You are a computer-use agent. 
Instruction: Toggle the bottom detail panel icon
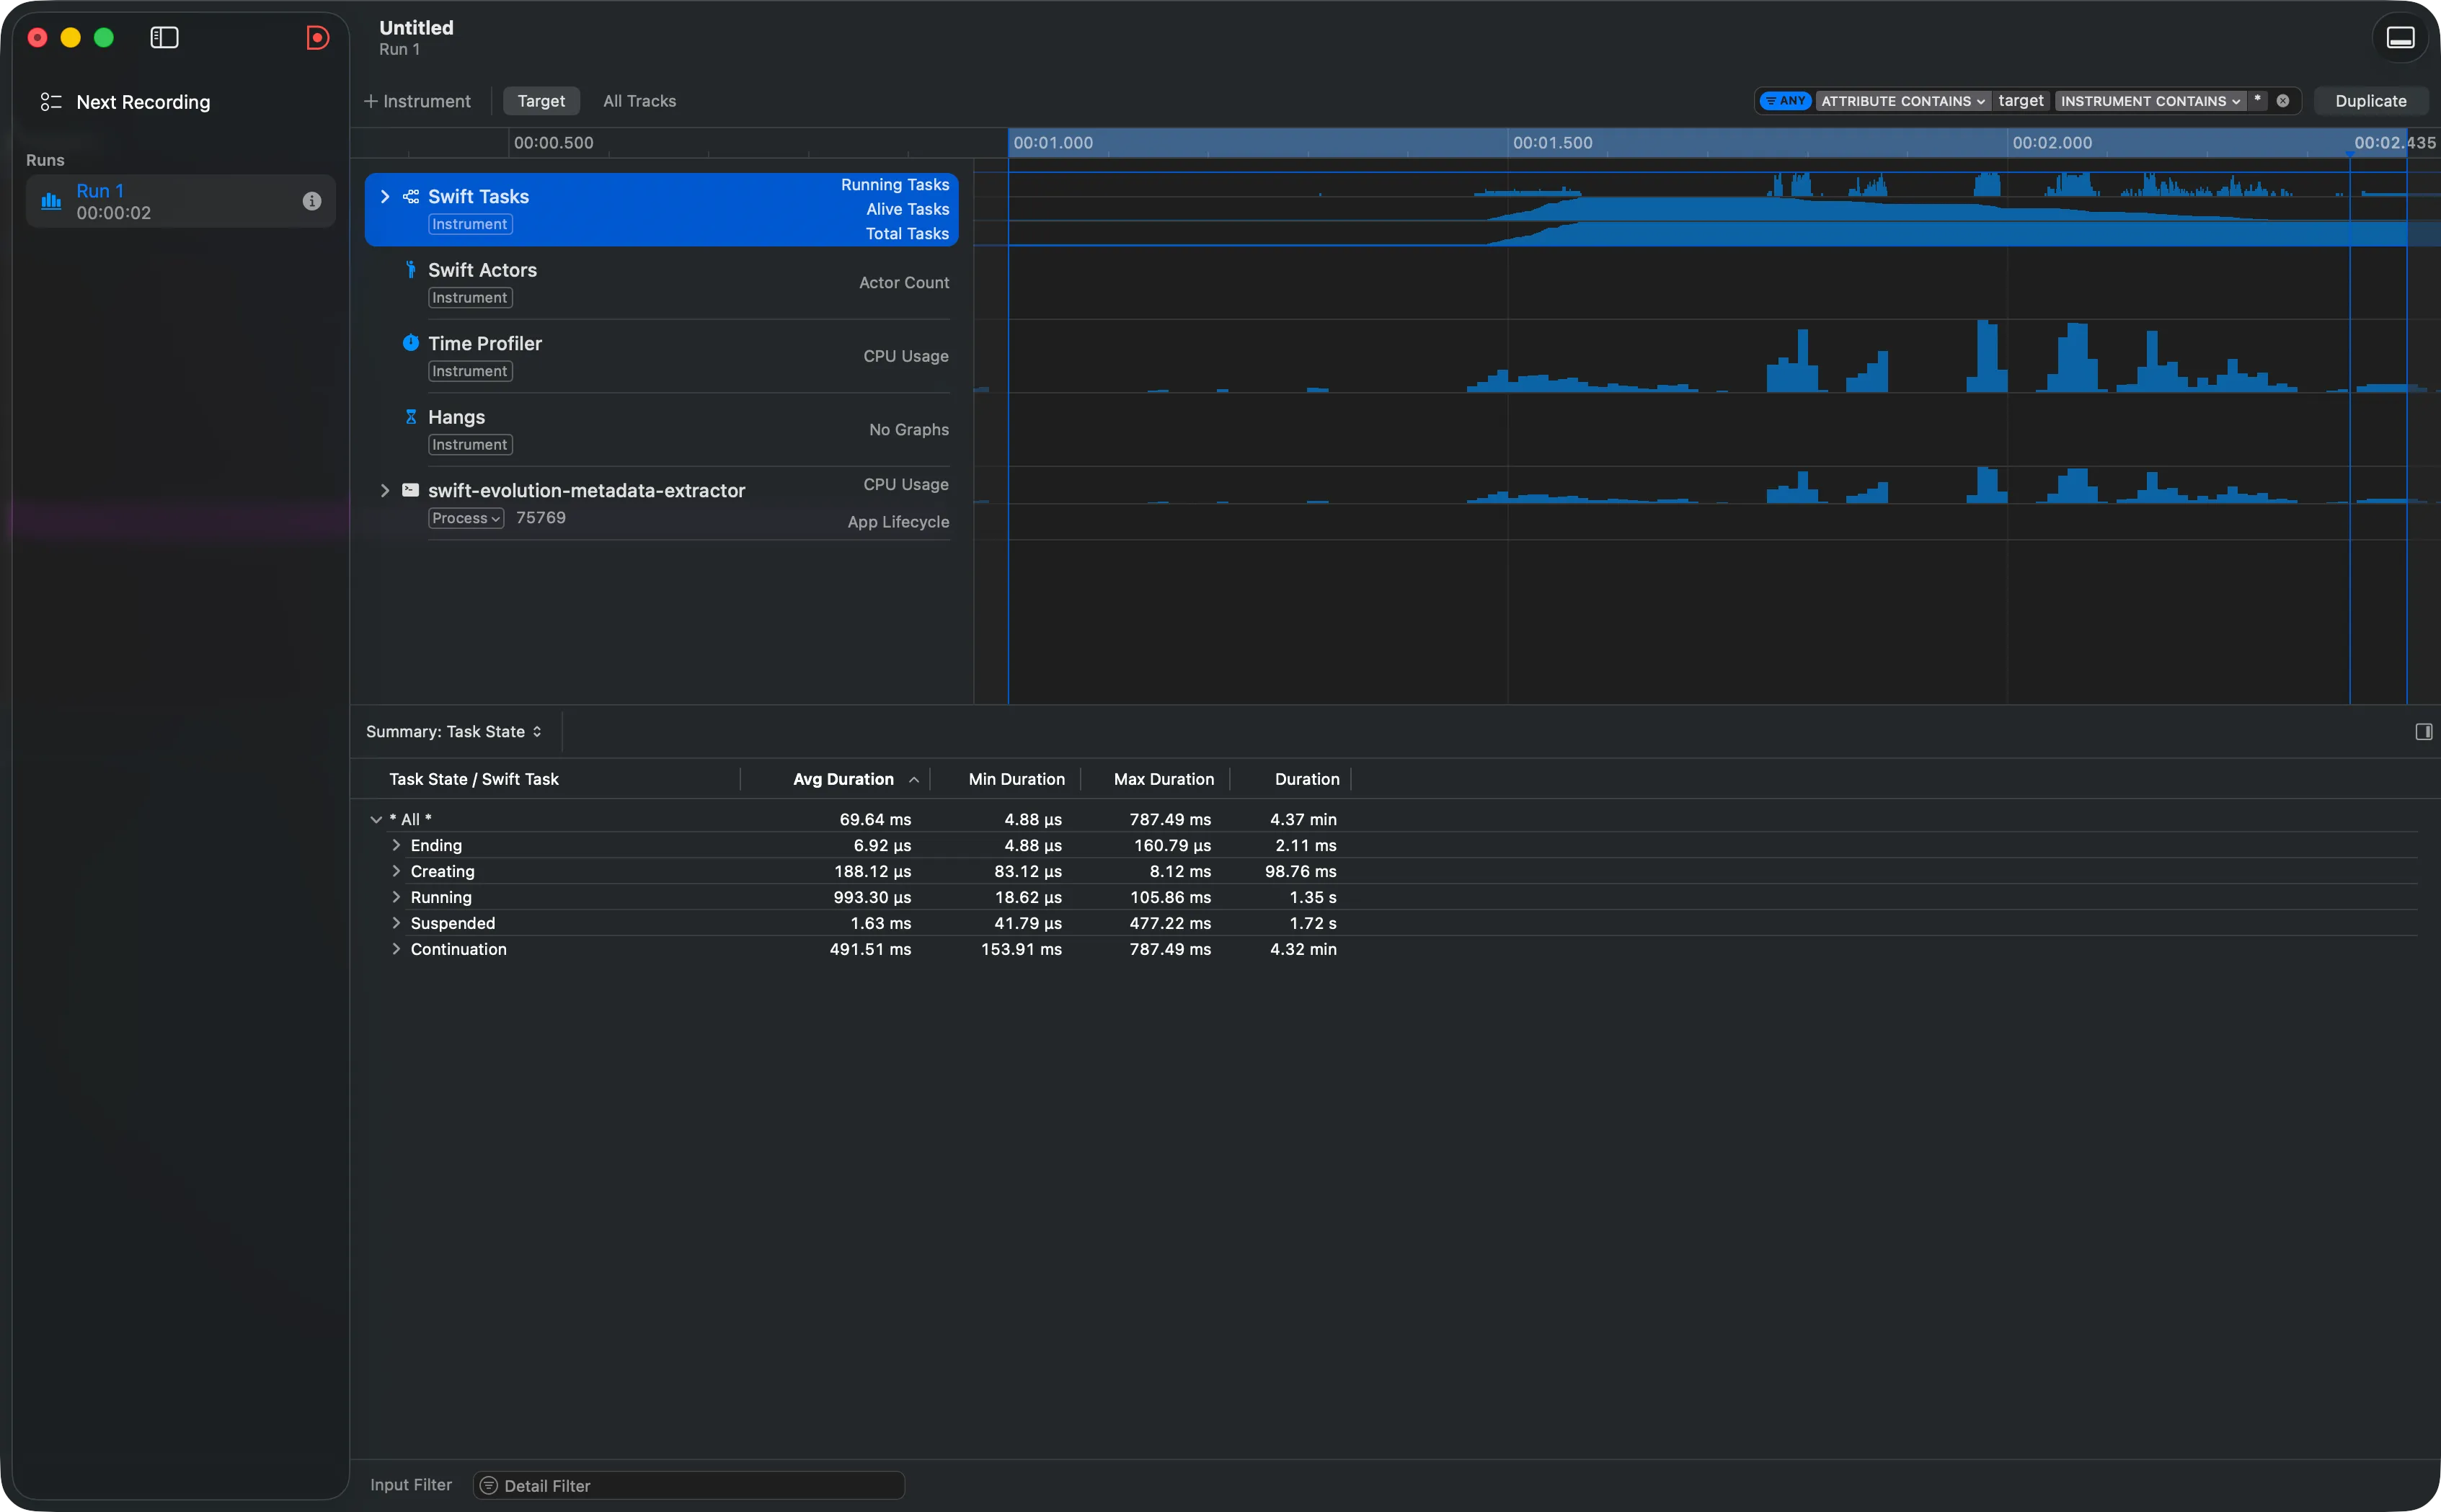coord(2401,38)
